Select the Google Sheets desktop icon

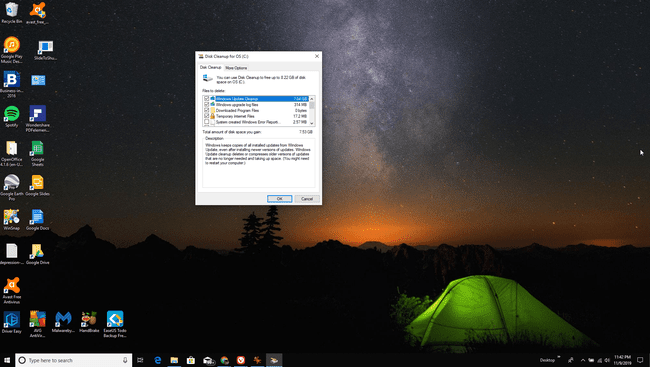click(37, 153)
